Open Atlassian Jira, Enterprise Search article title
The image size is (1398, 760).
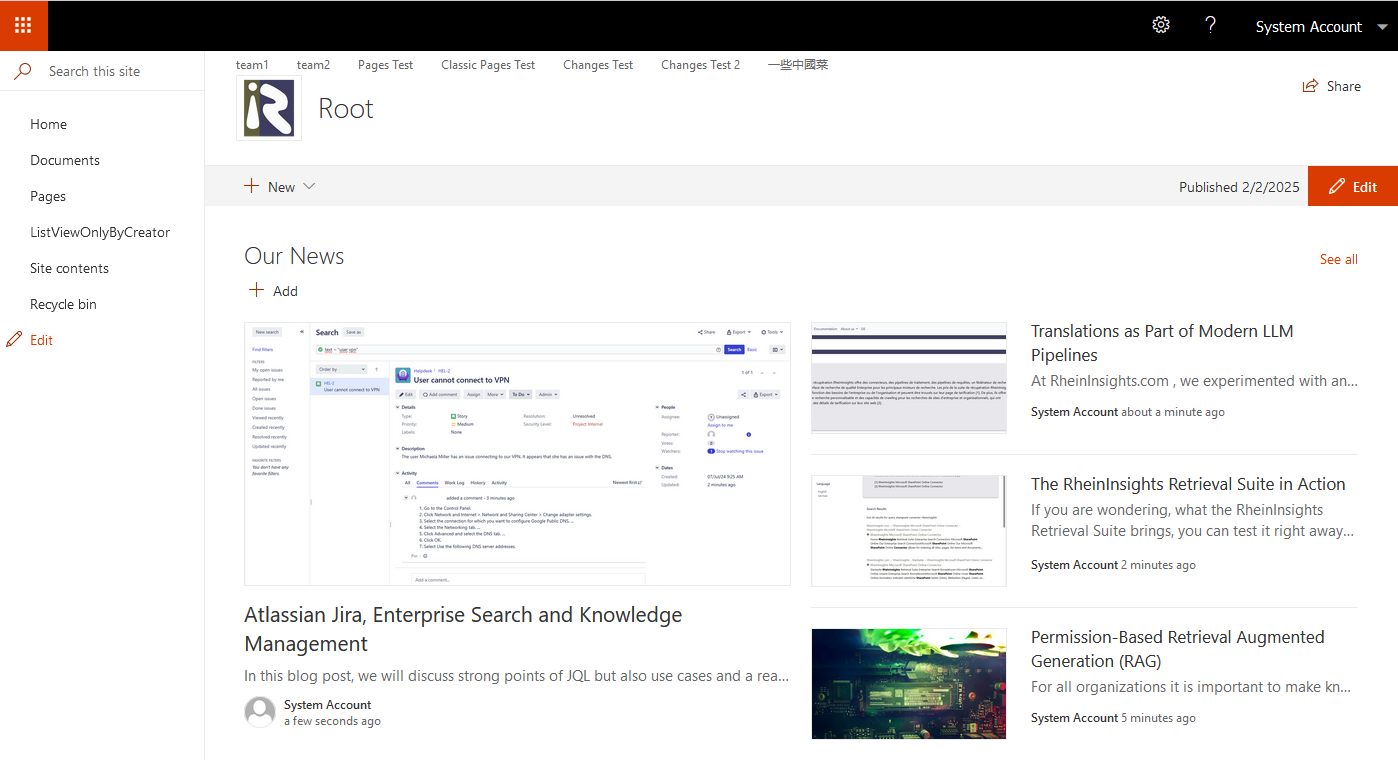click(463, 629)
